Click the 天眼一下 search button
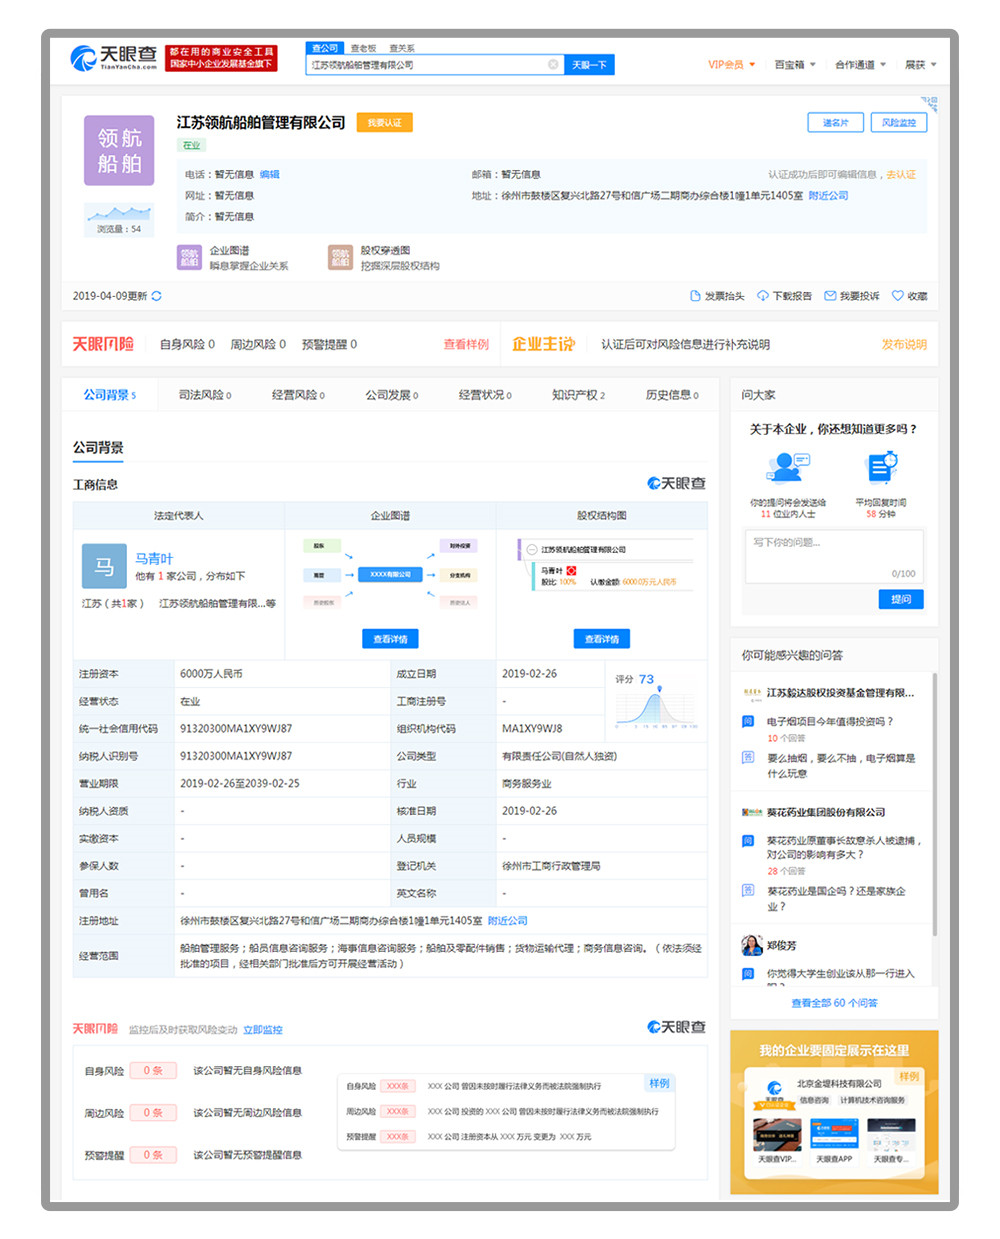Screen dimensions: 1000x1239 (589, 65)
